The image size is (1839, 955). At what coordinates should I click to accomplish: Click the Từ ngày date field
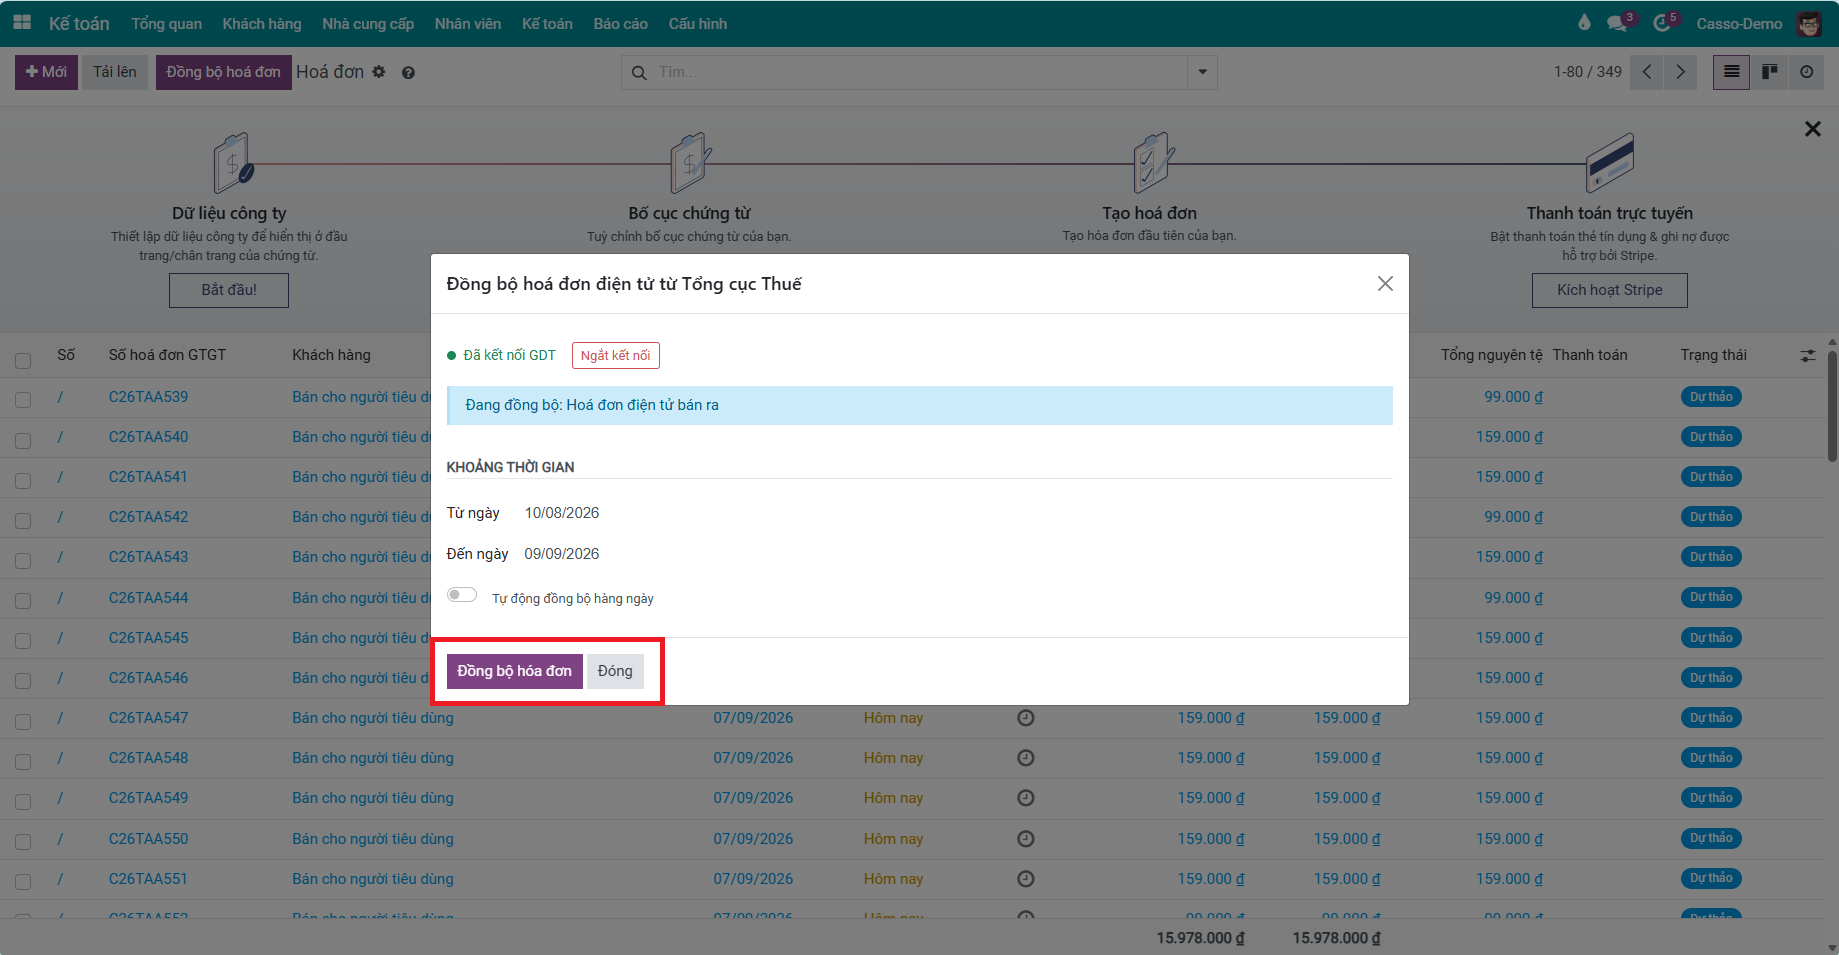tap(562, 513)
